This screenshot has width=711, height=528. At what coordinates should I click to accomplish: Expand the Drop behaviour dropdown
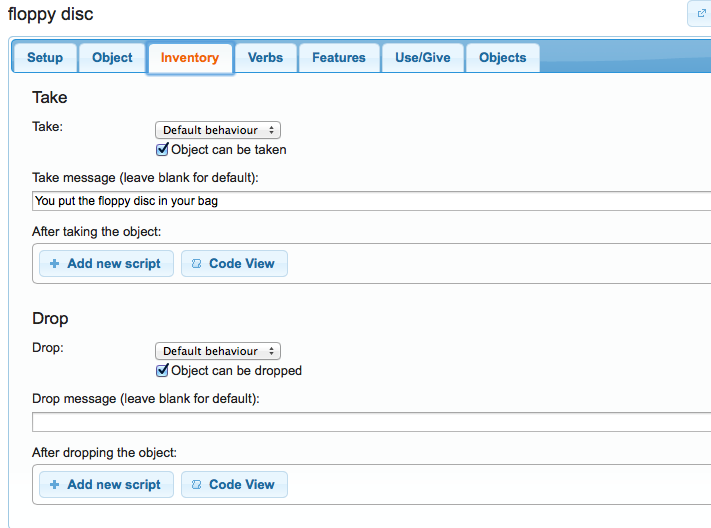click(x=218, y=351)
